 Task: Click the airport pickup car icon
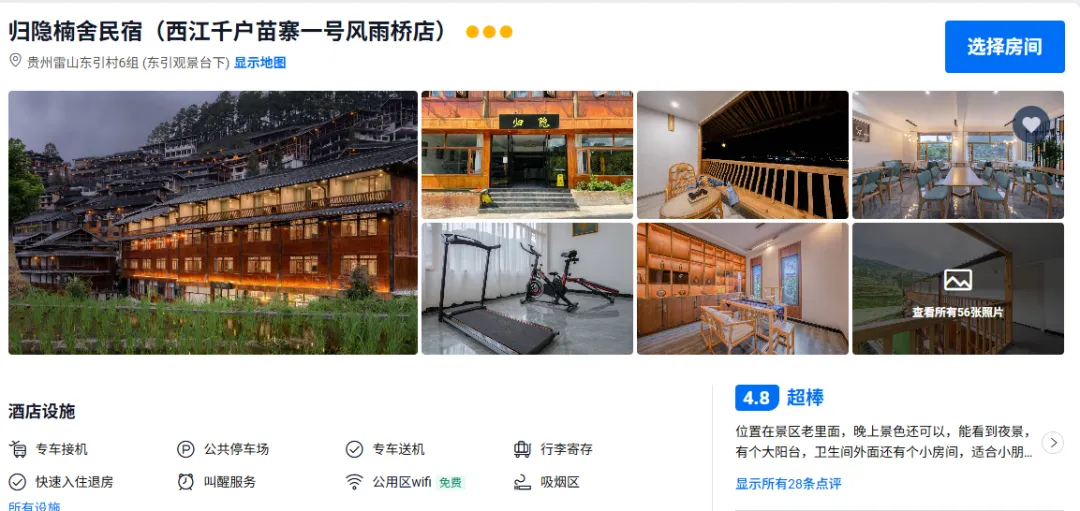click(x=17, y=450)
